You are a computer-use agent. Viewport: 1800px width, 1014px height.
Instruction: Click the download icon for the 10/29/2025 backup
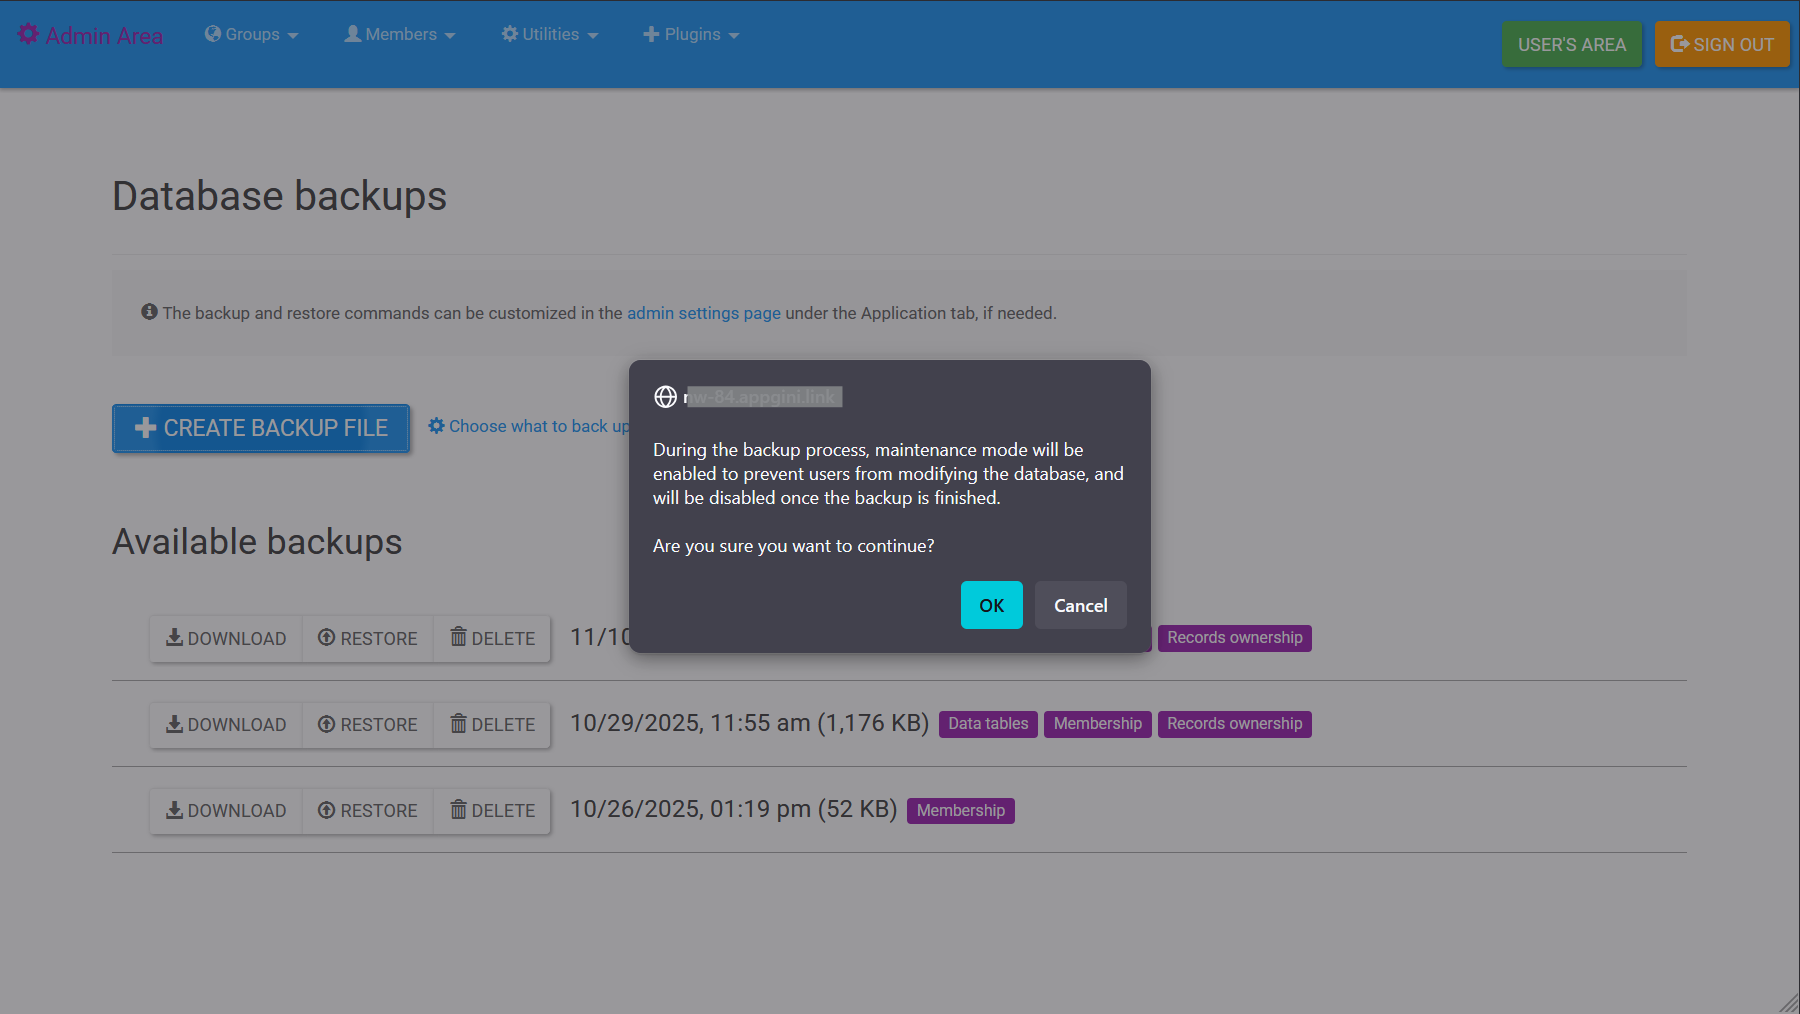tap(174, 724)
